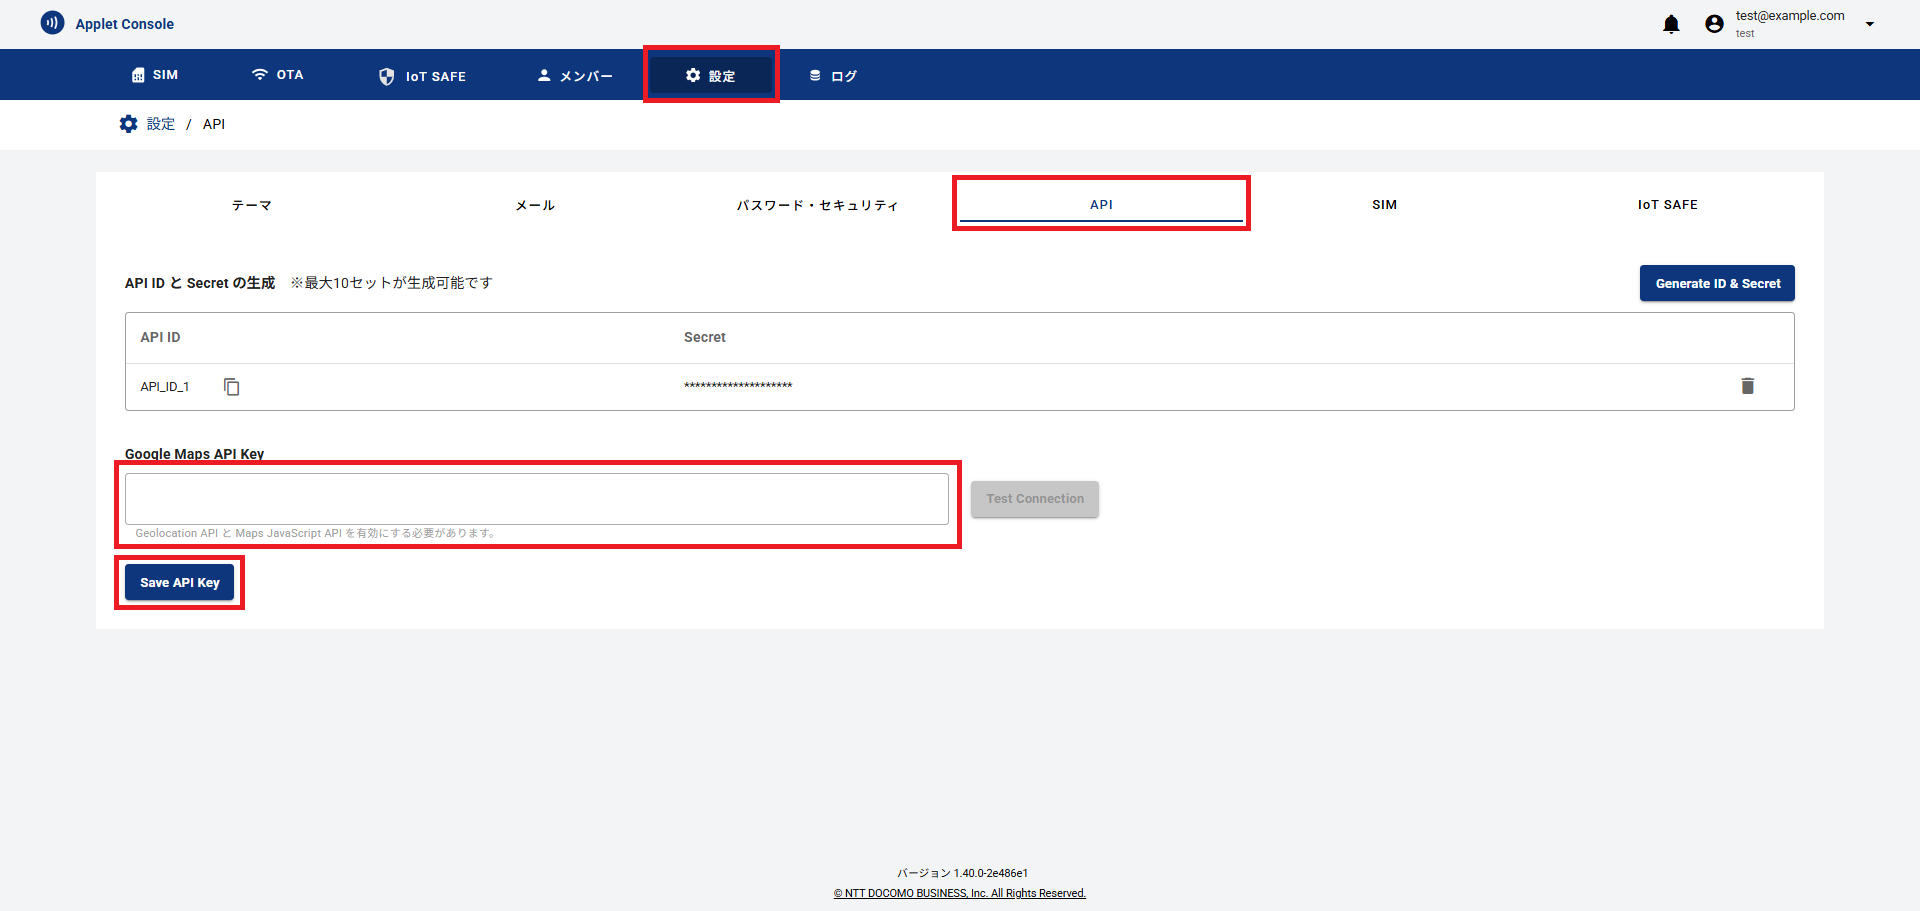Screen dimensions: 1920x911
Task: Click the Applet Console logo icon
Action: pos(52,23)
